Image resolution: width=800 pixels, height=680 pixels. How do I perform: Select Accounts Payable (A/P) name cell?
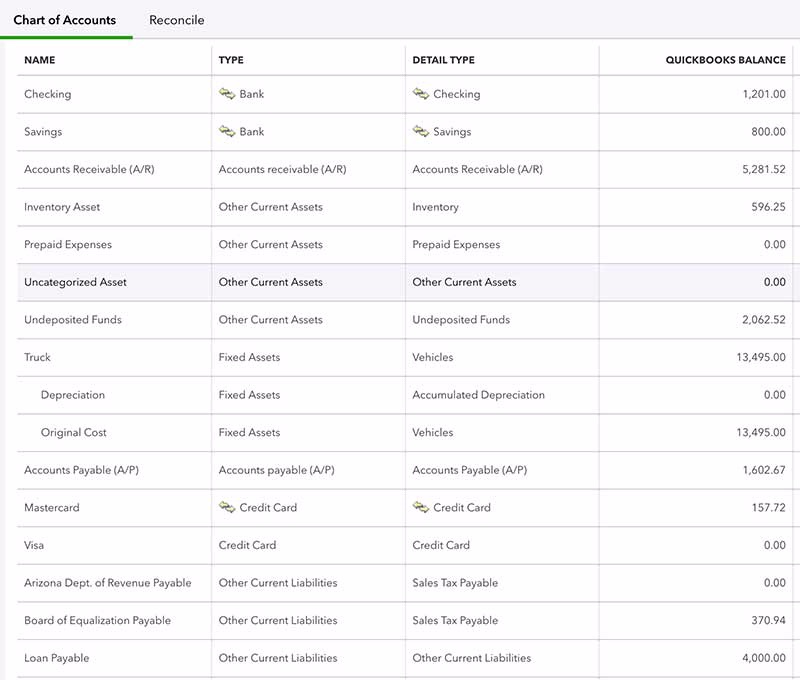(x=81, y=470)
